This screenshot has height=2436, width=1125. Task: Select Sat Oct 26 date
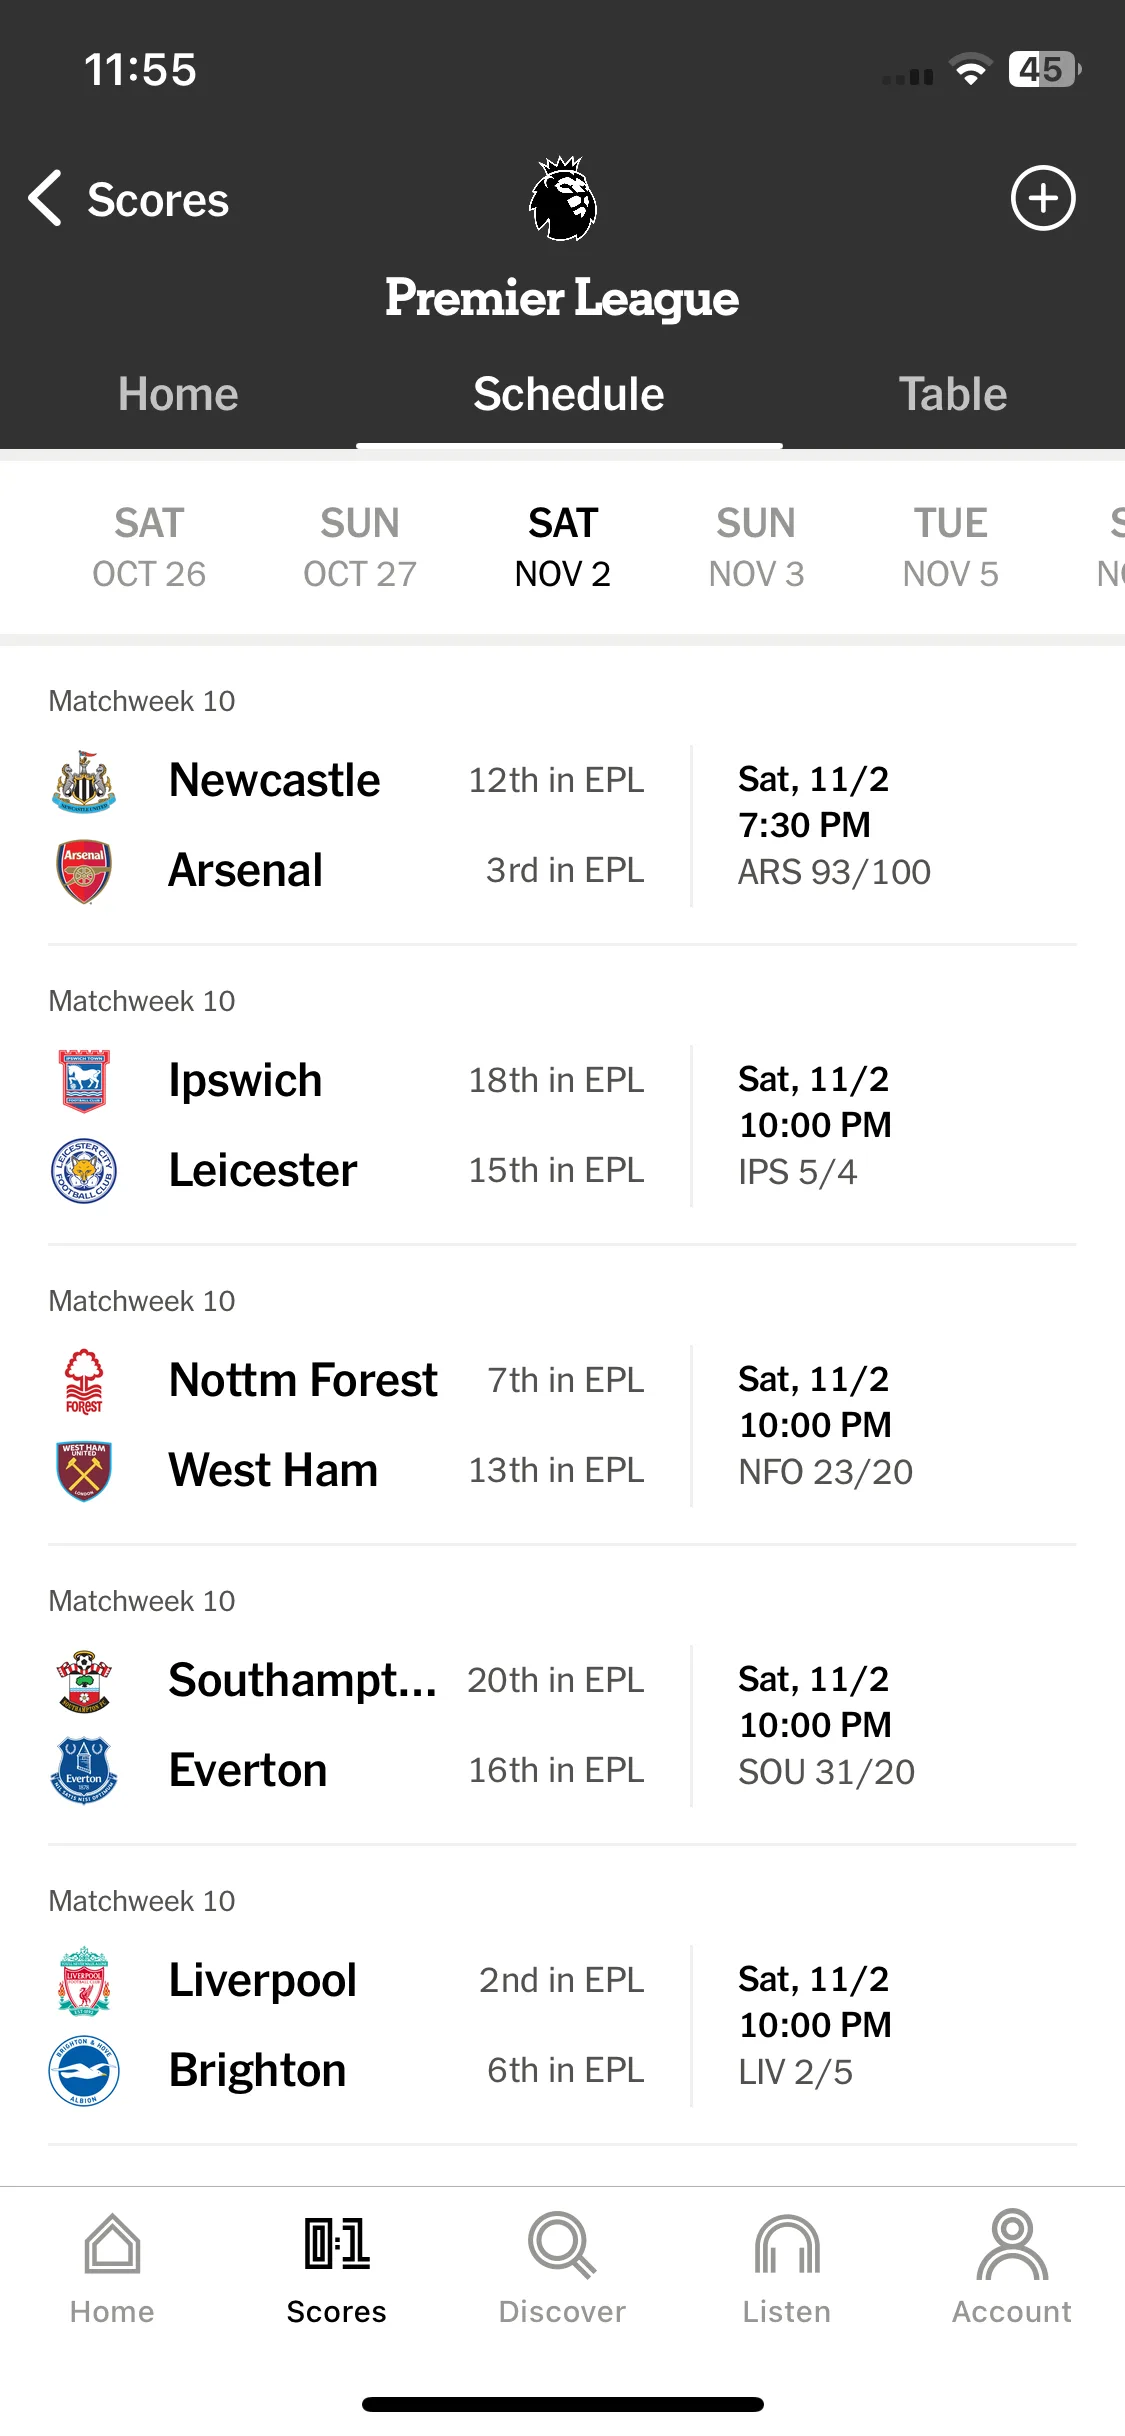tap(149, 548)
